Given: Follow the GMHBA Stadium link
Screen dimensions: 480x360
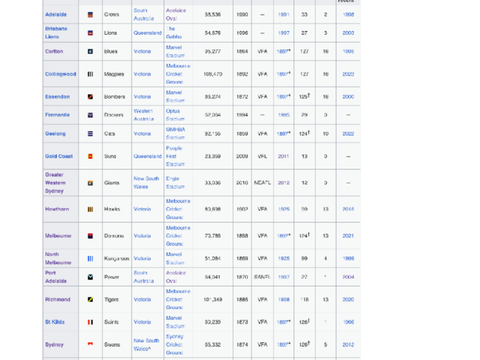Looking at the screenshot, I should 175,133.
